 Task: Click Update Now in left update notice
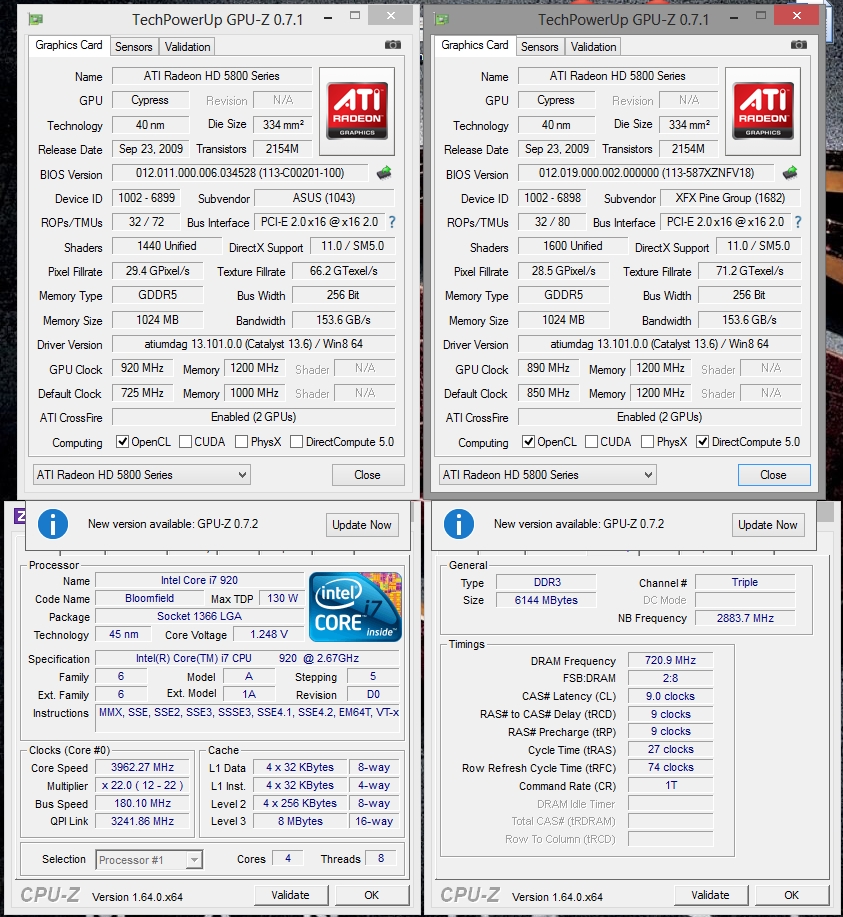coord(362,525)
